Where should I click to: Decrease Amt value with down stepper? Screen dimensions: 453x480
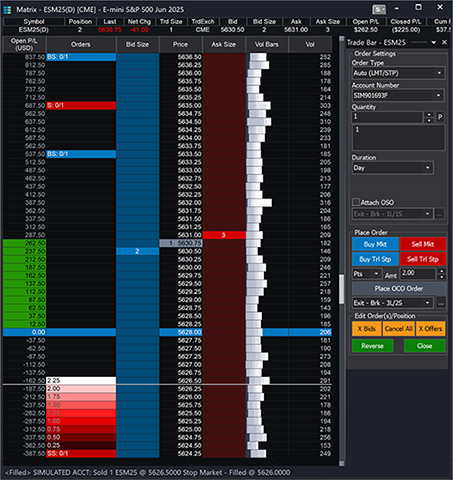442,276
